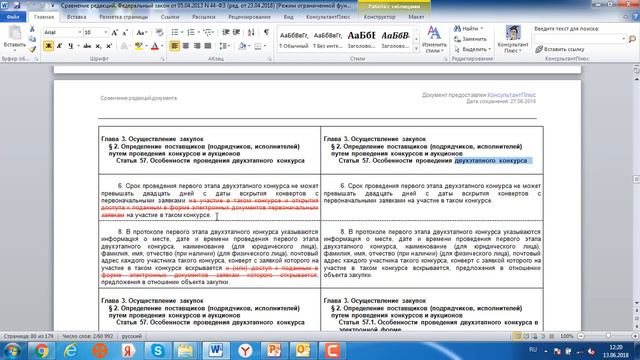The width and height of the screenshot is (640, 360).
Task: Click the Windows Start button
Action: [12, 351]
